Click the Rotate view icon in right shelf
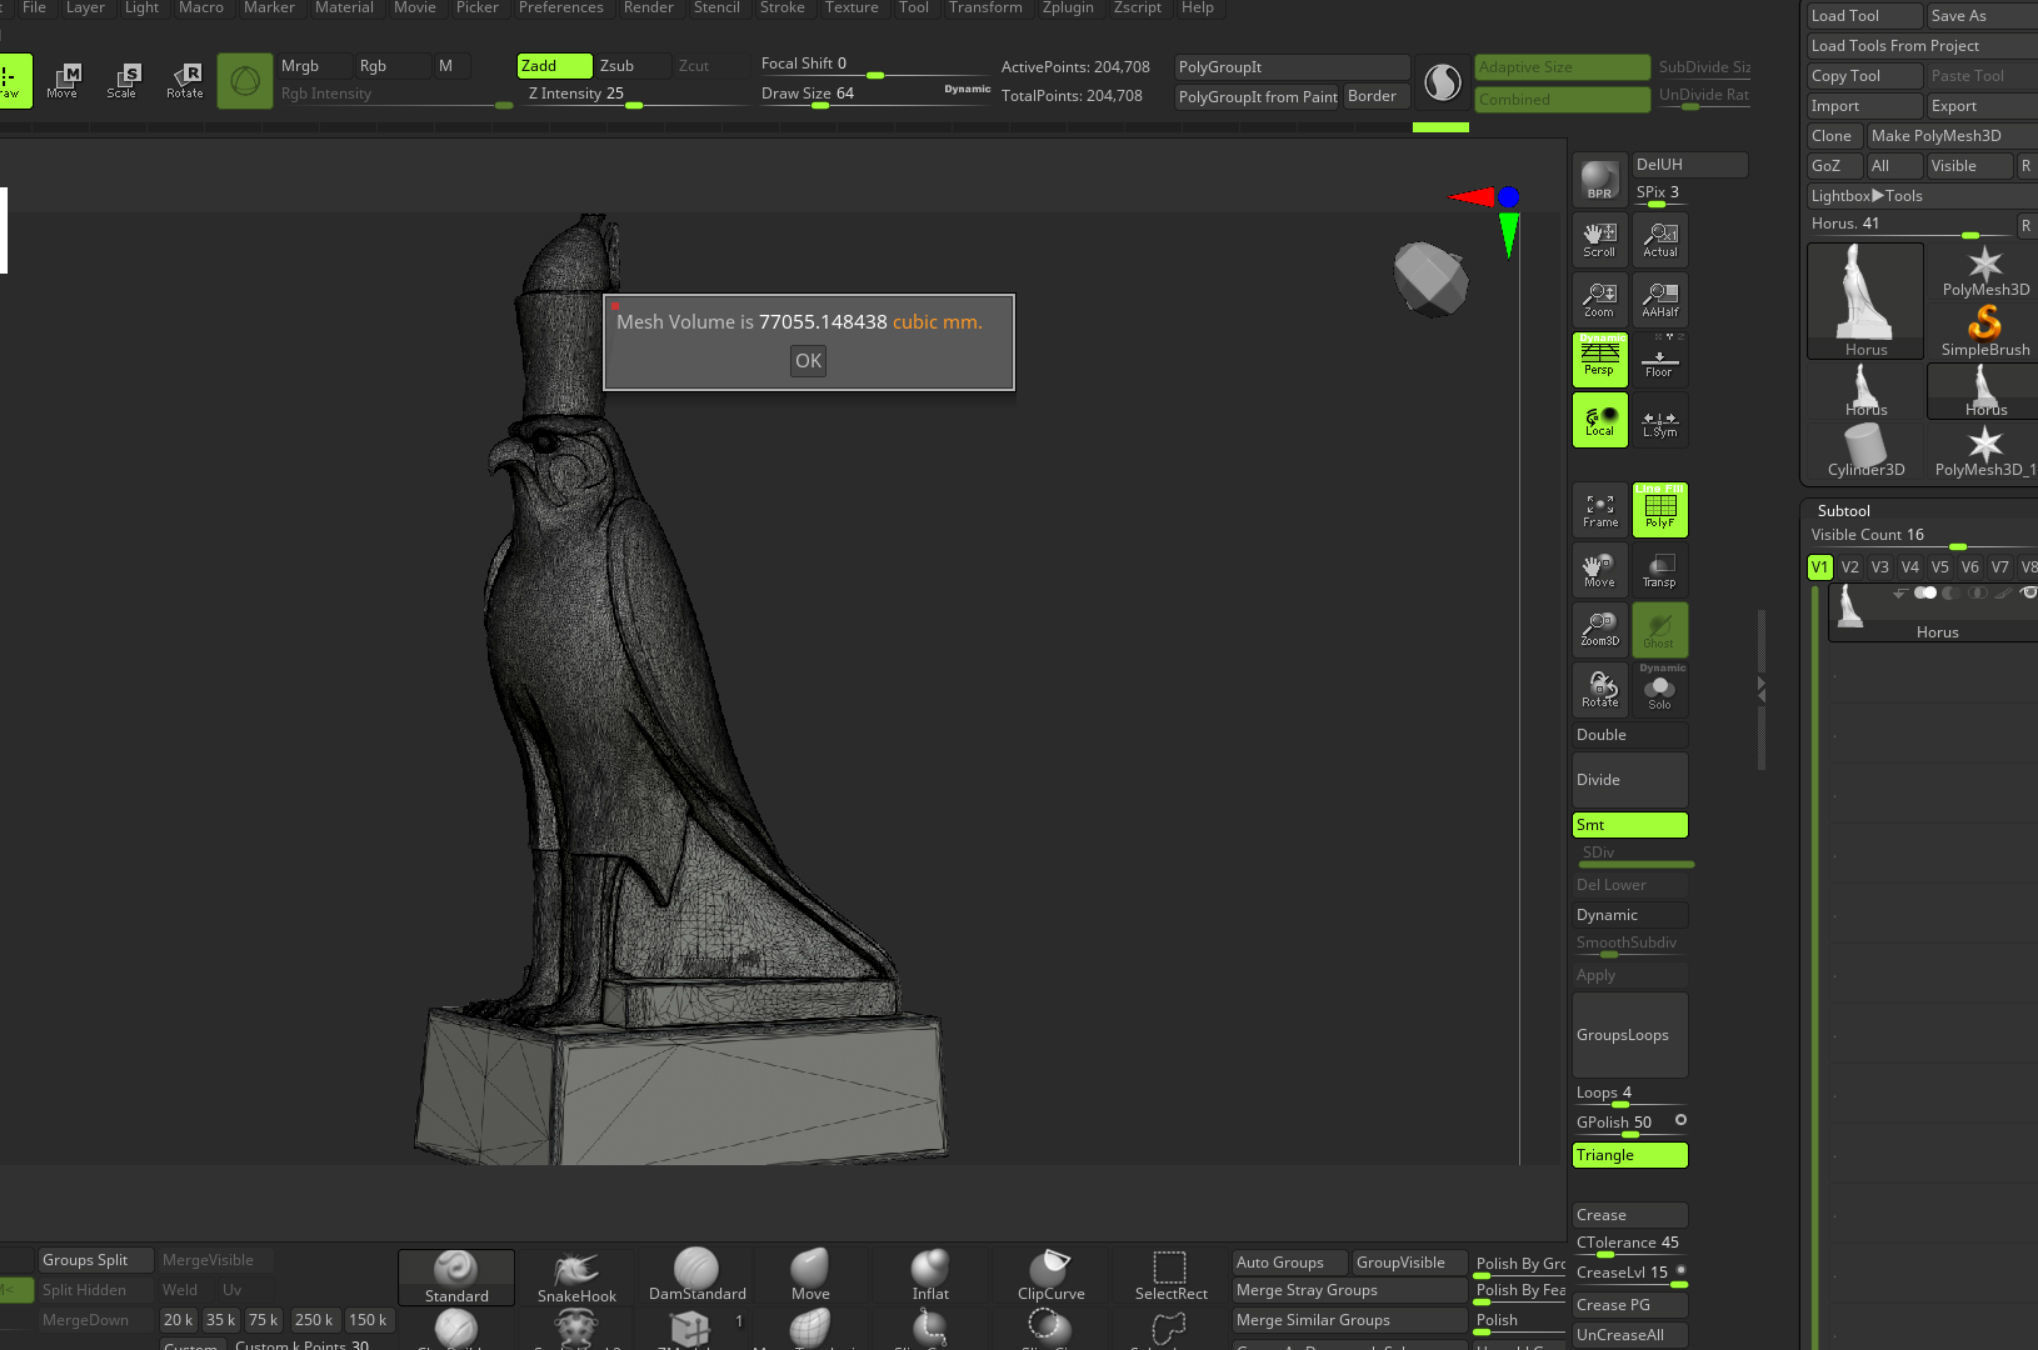Image resolution: width=2038 pixels, height=1350 pixels. pyautogui.click(x=1599, y=689)
